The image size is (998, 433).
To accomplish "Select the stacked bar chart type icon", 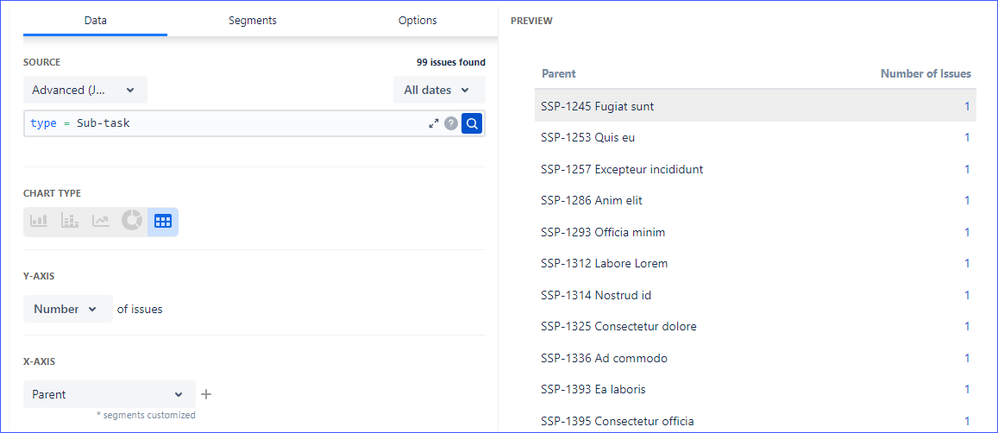I will 69,221.
